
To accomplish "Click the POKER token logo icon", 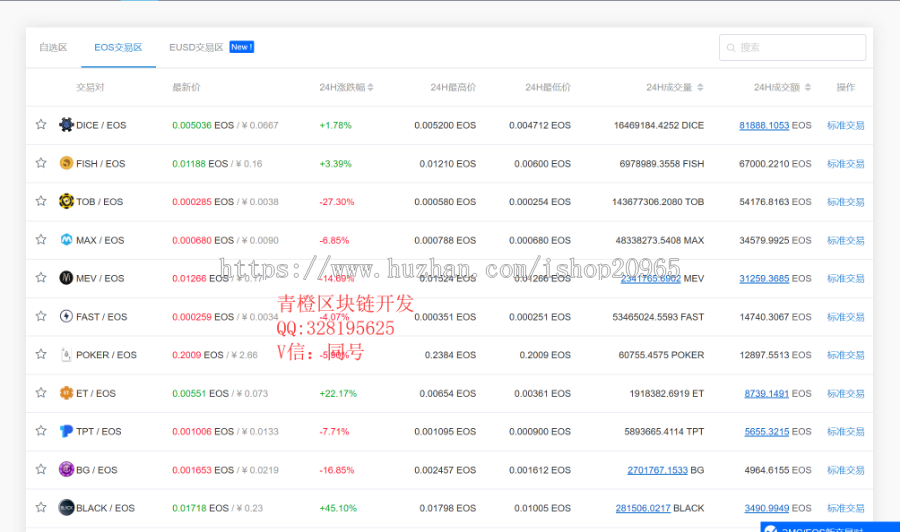I will pyautogui.click(x=66, y=354).
